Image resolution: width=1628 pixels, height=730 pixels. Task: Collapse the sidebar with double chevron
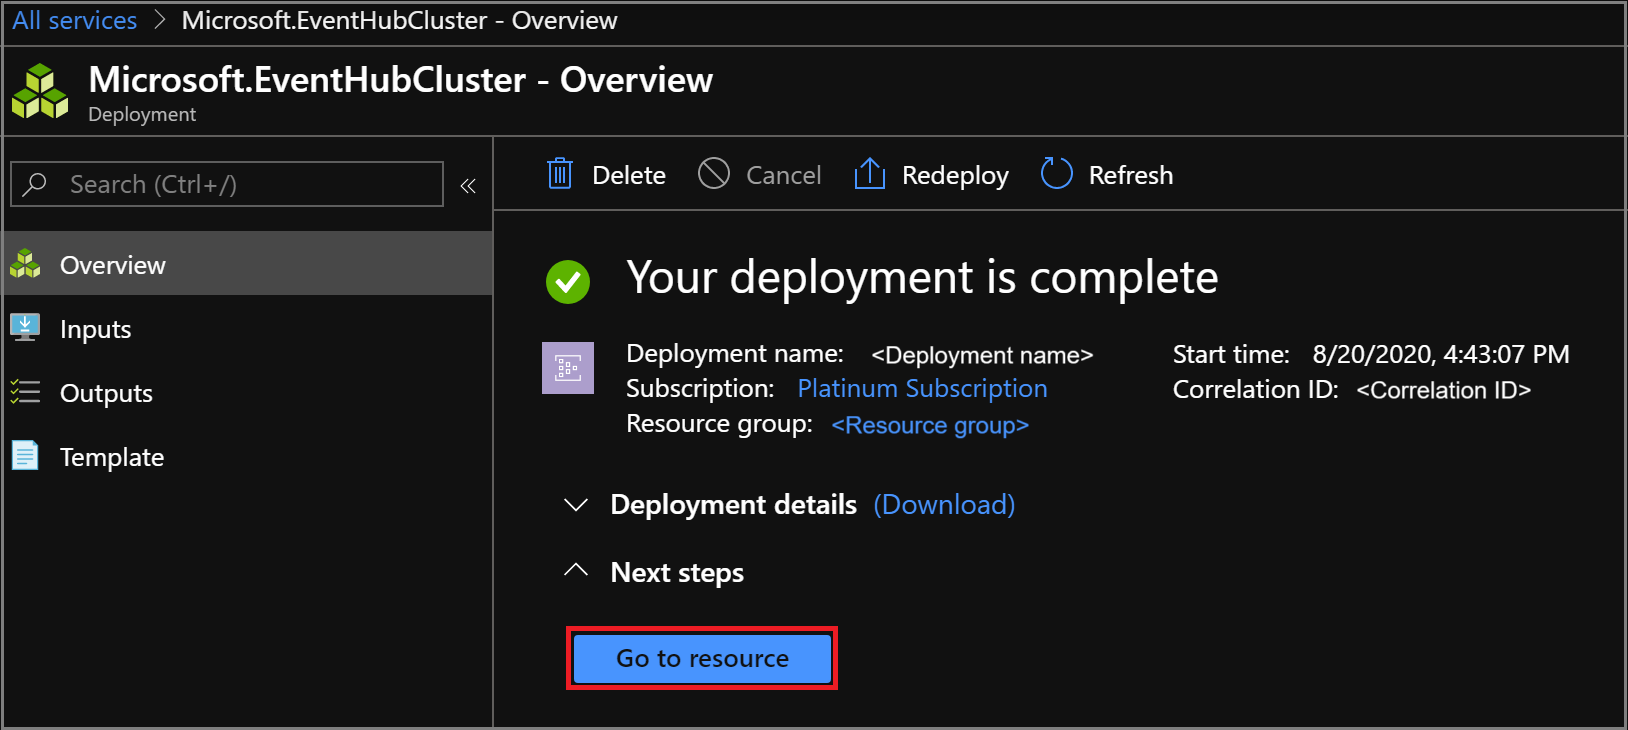pos(468,185)
